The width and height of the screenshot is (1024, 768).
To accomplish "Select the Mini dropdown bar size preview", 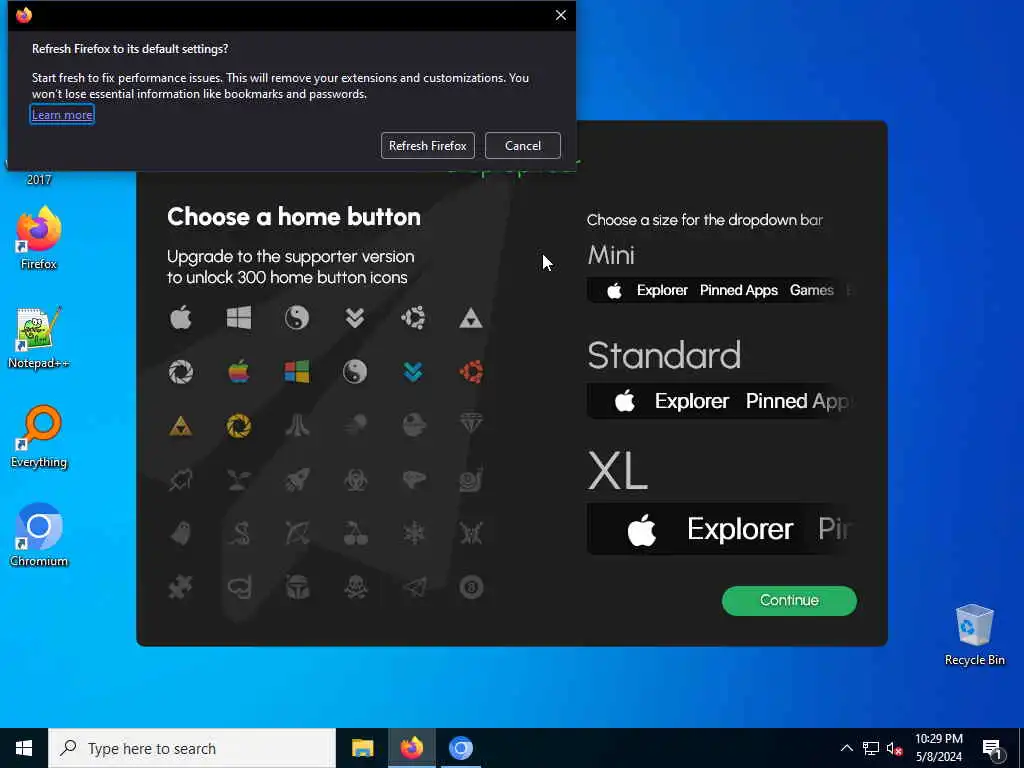I will tap(720, 291).
